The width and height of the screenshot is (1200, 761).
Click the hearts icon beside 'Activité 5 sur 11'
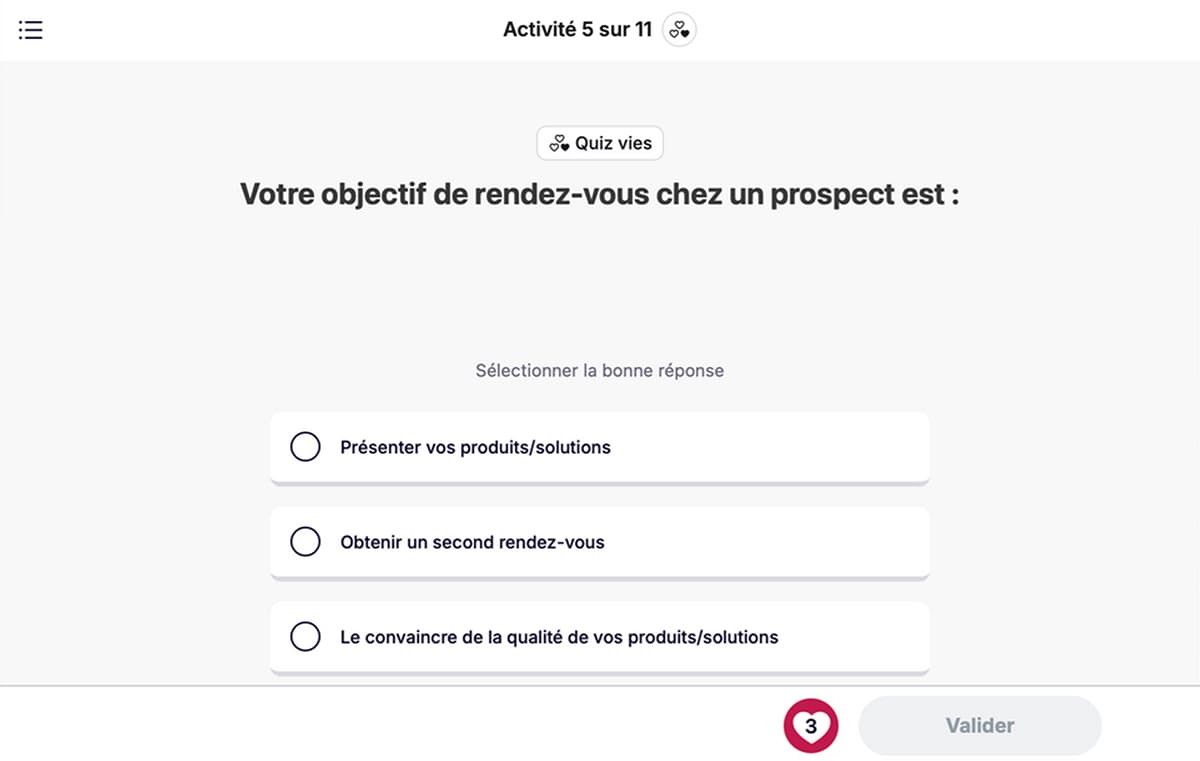click(x=679, y=29)
